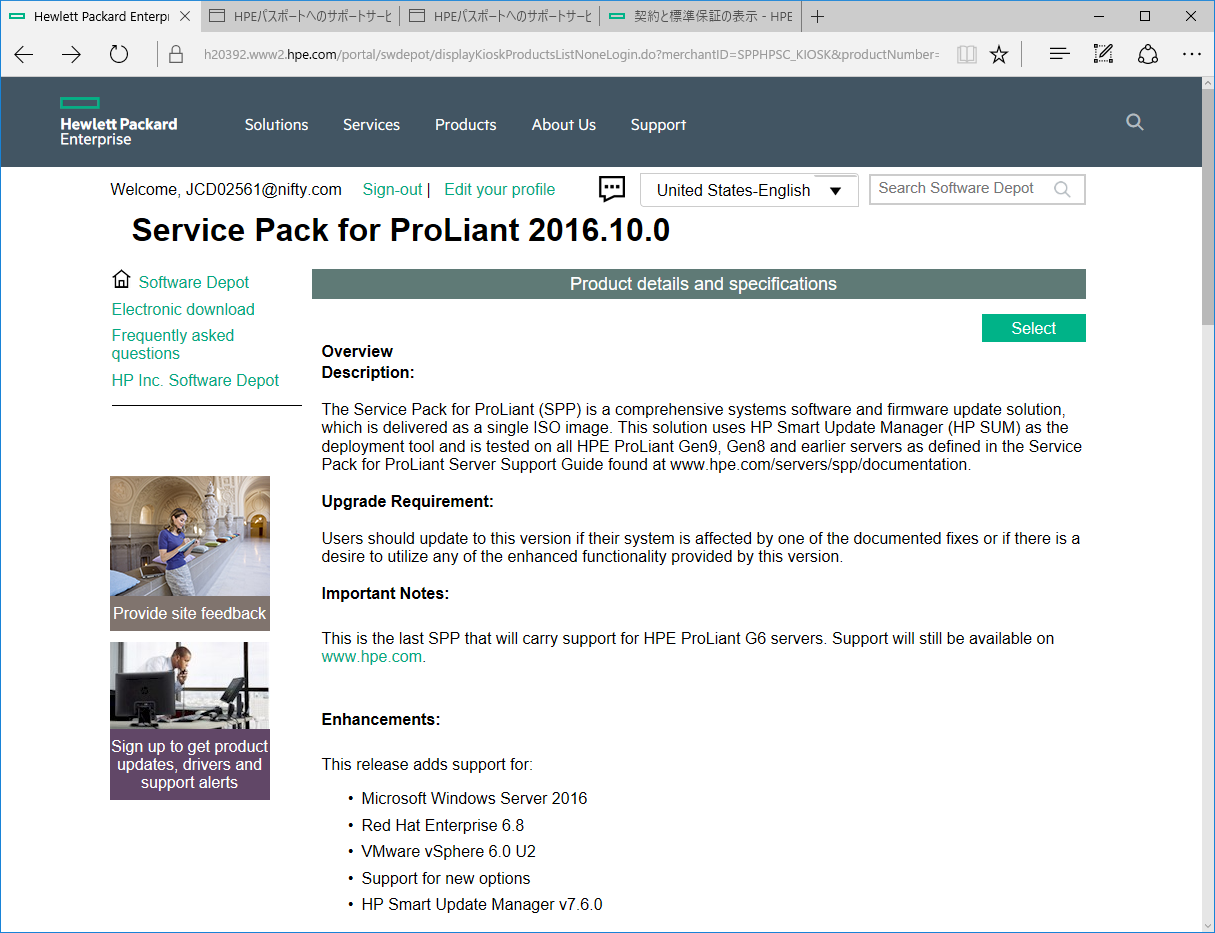This screenshot has height=933, width=1215.
Task: Click the Welcome, JCD02561@nifty.com text
Action: point(226,189)
